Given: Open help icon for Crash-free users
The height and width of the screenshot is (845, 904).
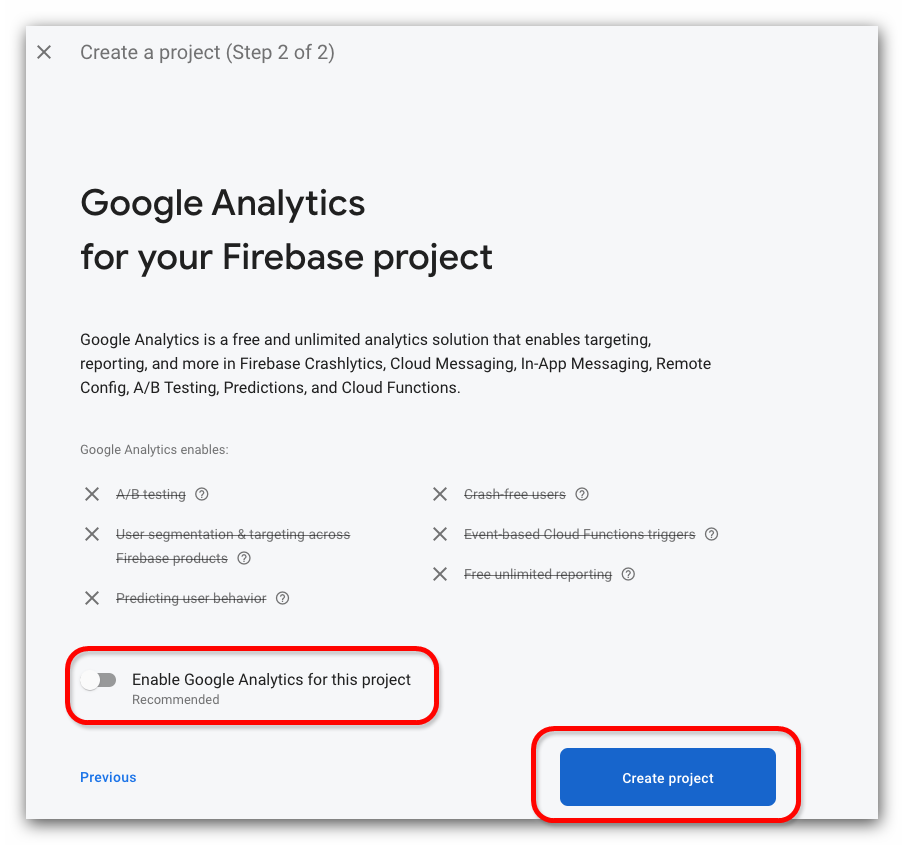Looking at the screenshot, I should pyautogui.click(x=582, y=494).
